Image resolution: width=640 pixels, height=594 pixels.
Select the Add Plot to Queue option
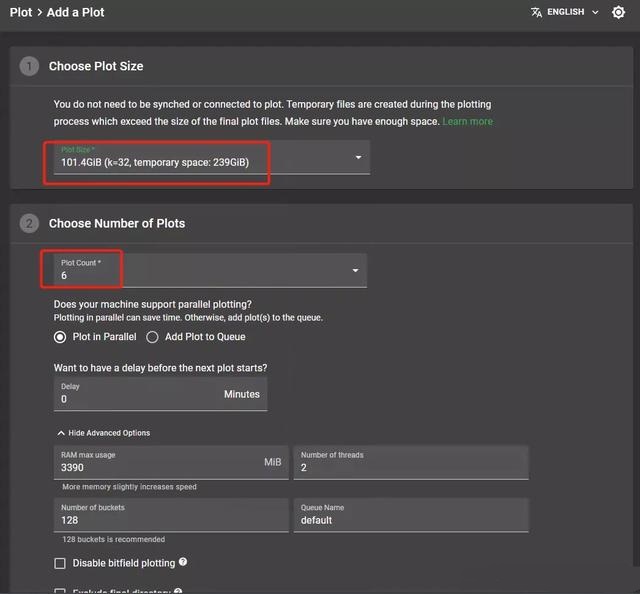[196, 337]
